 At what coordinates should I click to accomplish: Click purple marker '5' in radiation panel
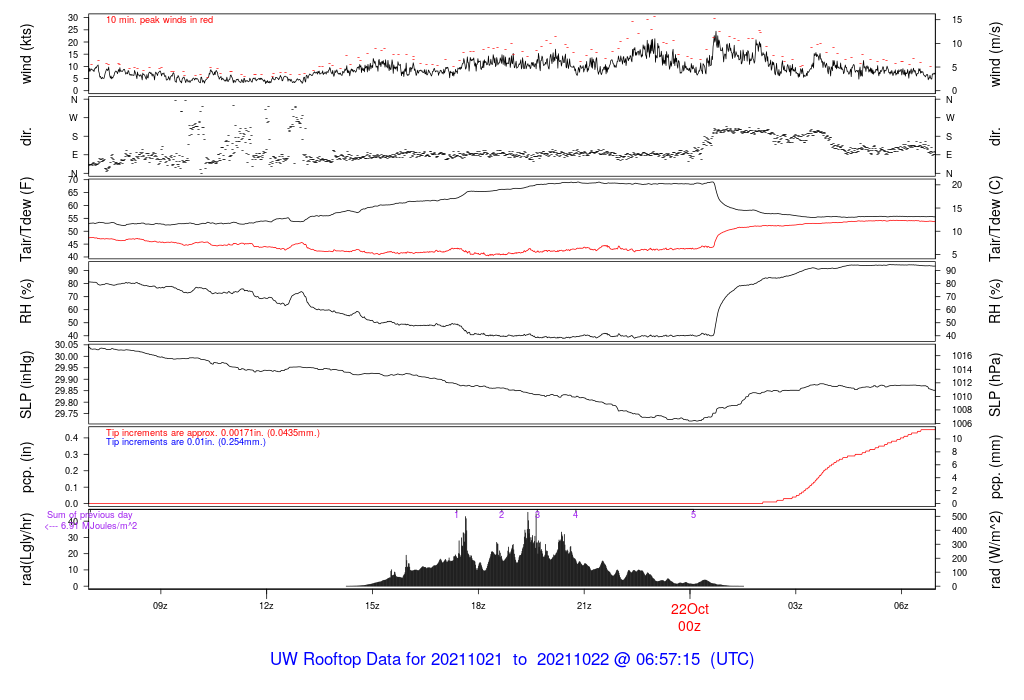(x=694, y=515)
